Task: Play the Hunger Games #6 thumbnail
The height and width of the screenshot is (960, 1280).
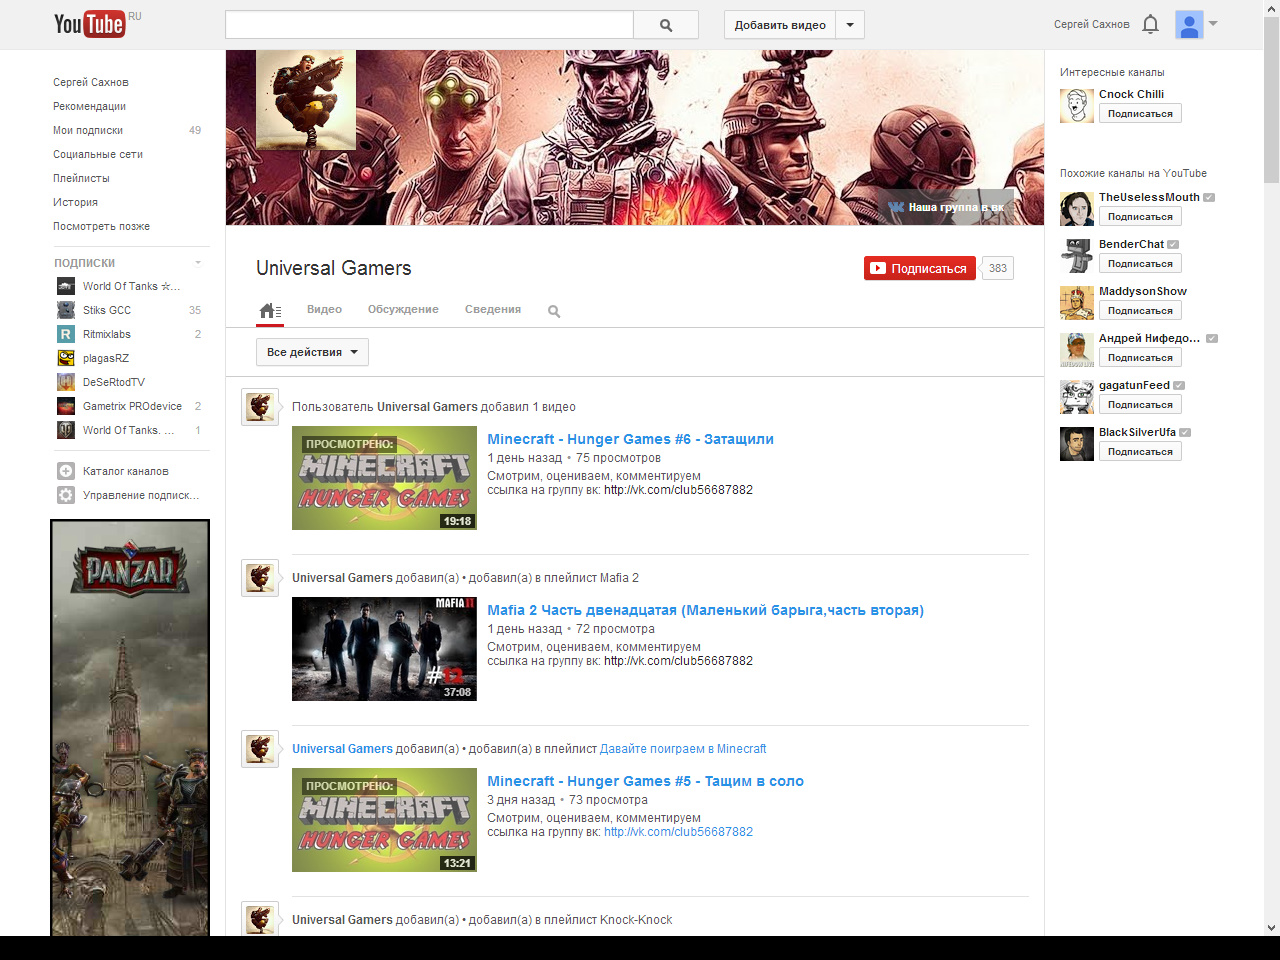Action: pos(384,478)
